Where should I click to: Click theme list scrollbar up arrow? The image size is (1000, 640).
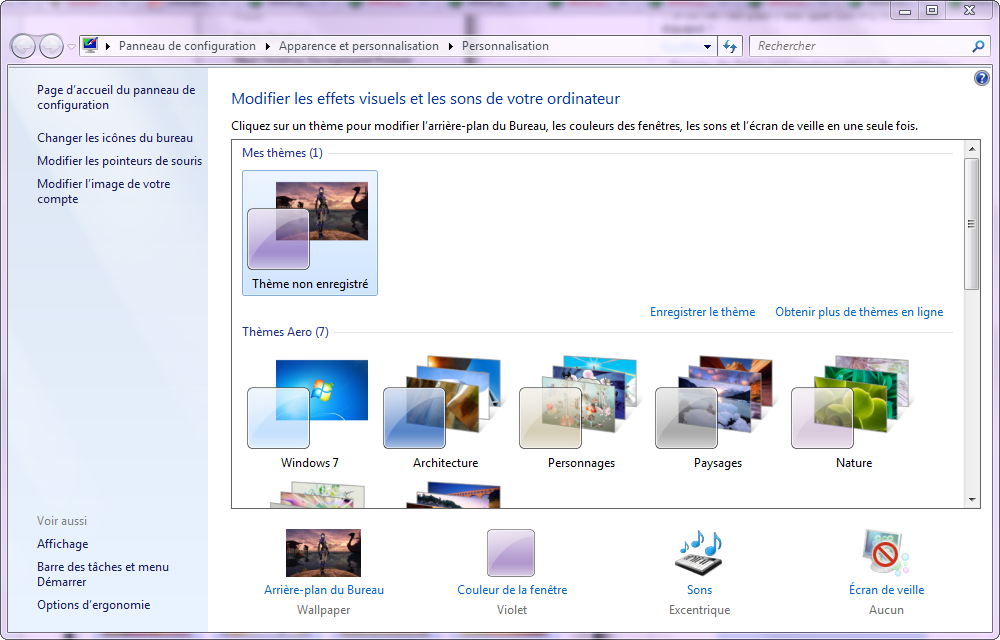coord(972,149)
